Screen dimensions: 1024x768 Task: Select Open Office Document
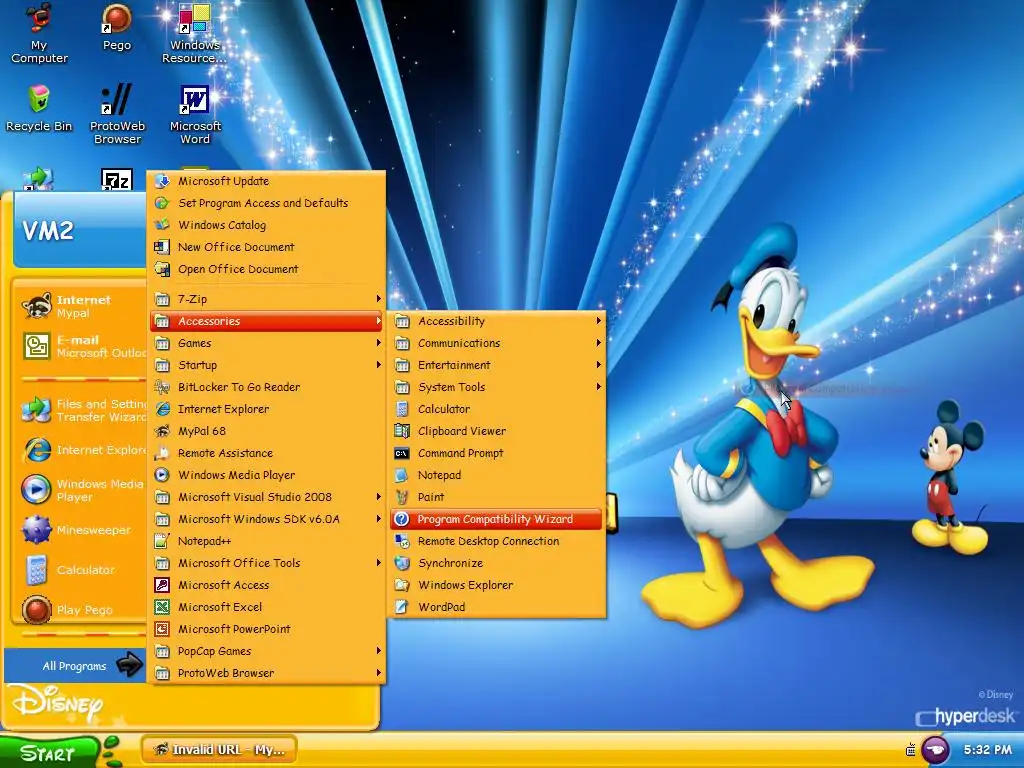coord(266,269)
